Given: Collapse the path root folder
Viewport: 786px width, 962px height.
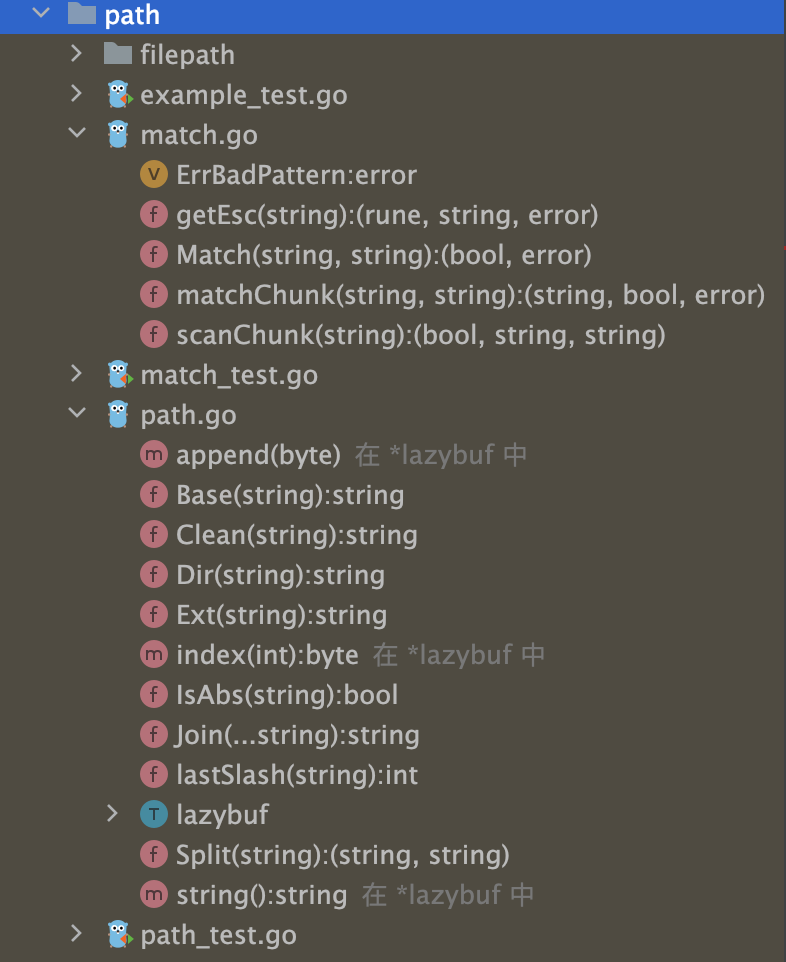Looking at the screenshot, I should click(x=40, y=15).
